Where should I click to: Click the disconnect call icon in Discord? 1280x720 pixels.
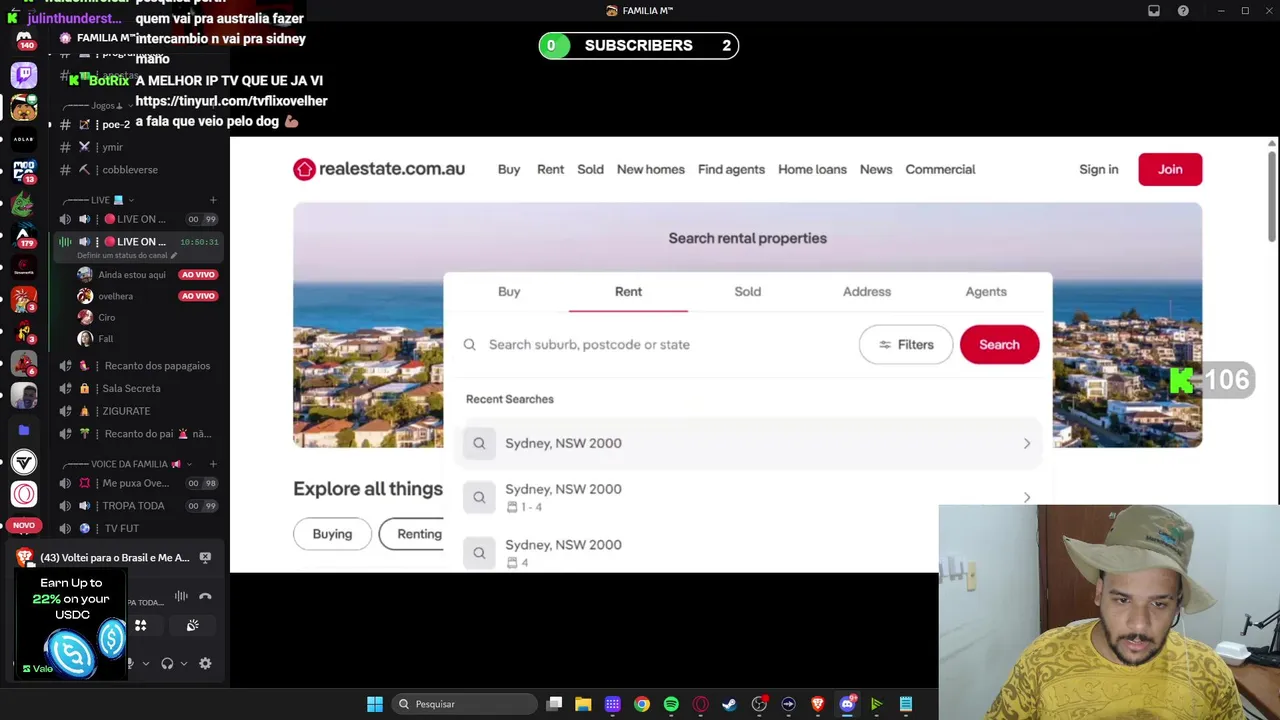205,597
